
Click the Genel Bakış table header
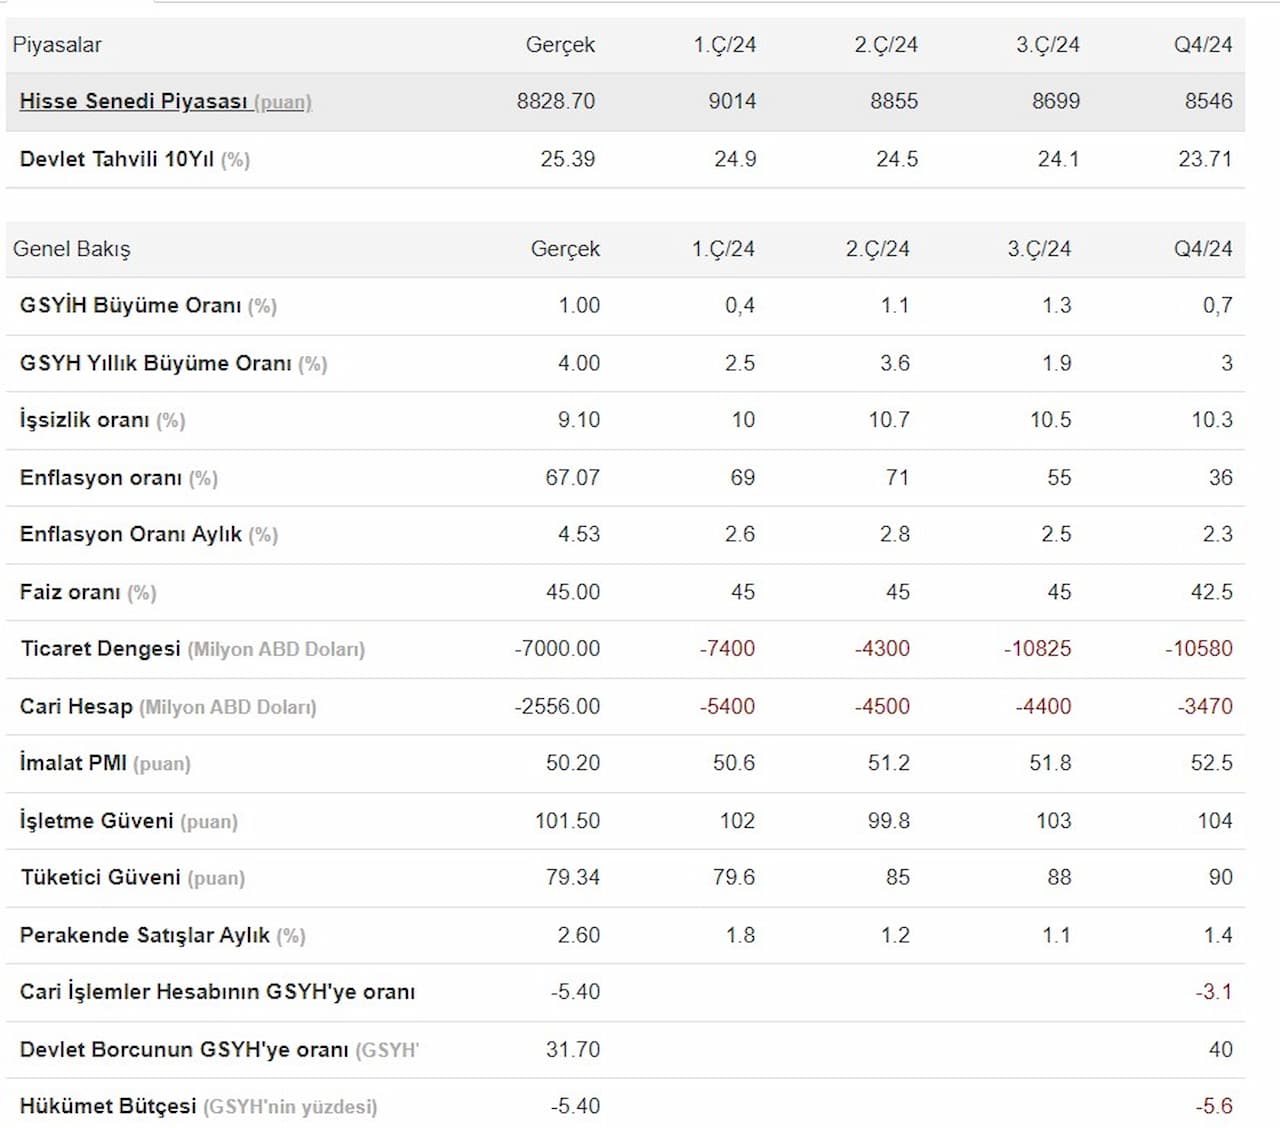72,249
